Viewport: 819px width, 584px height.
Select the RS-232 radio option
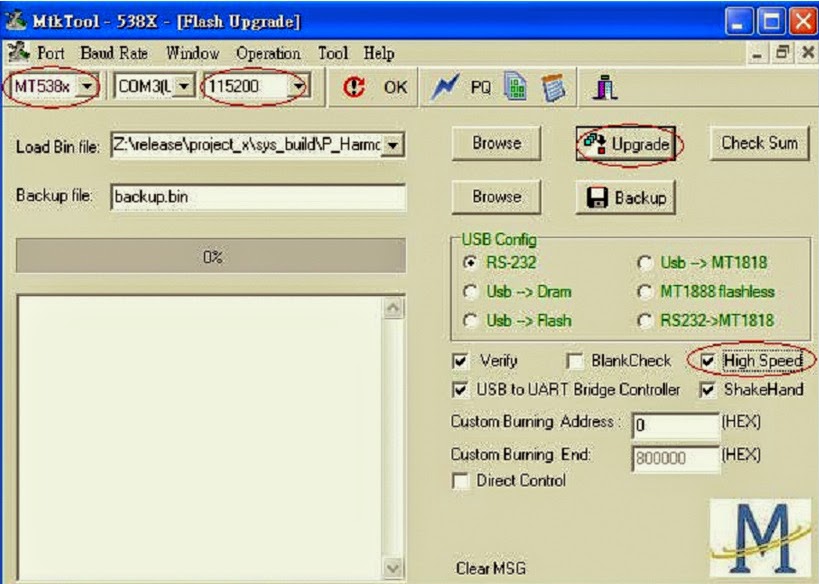(470, 262)
